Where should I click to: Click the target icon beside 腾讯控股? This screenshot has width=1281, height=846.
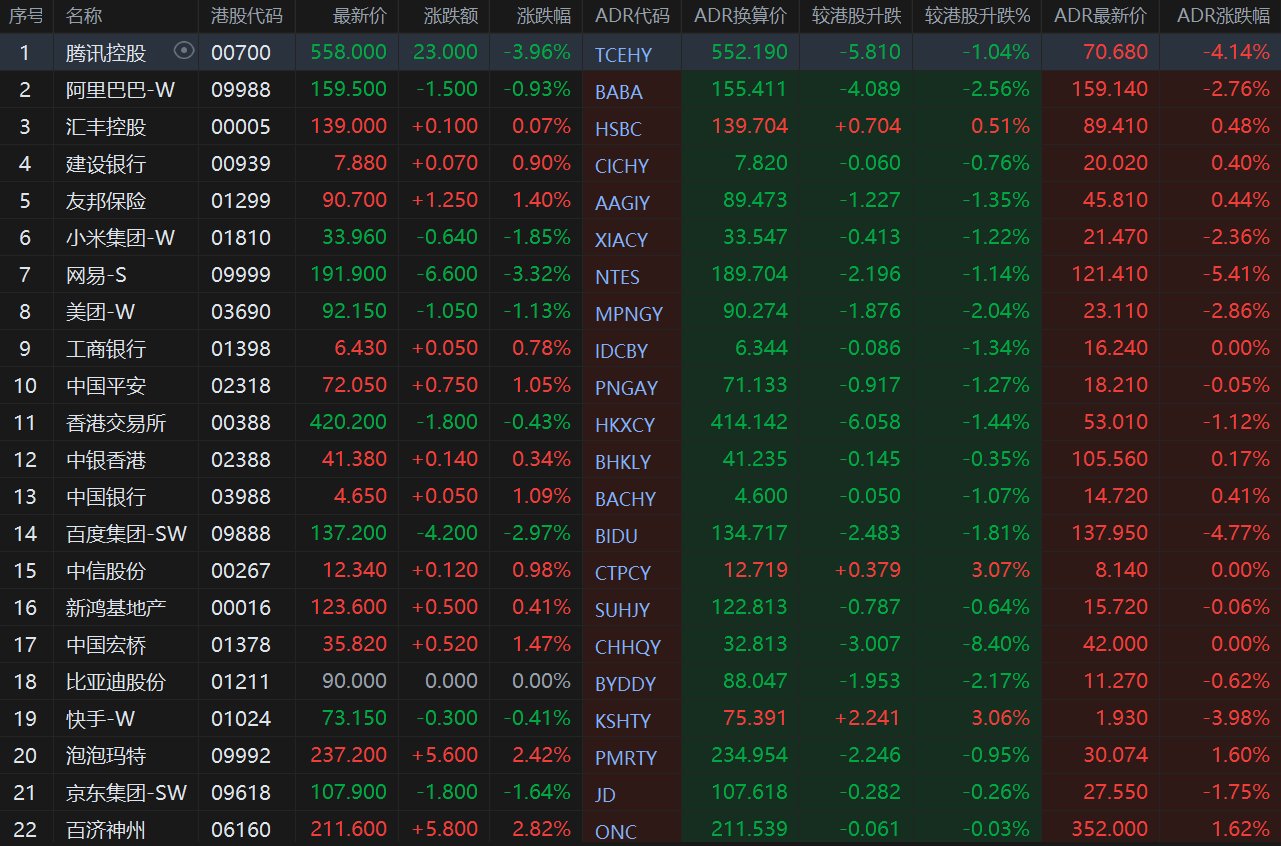click(184, 51)
